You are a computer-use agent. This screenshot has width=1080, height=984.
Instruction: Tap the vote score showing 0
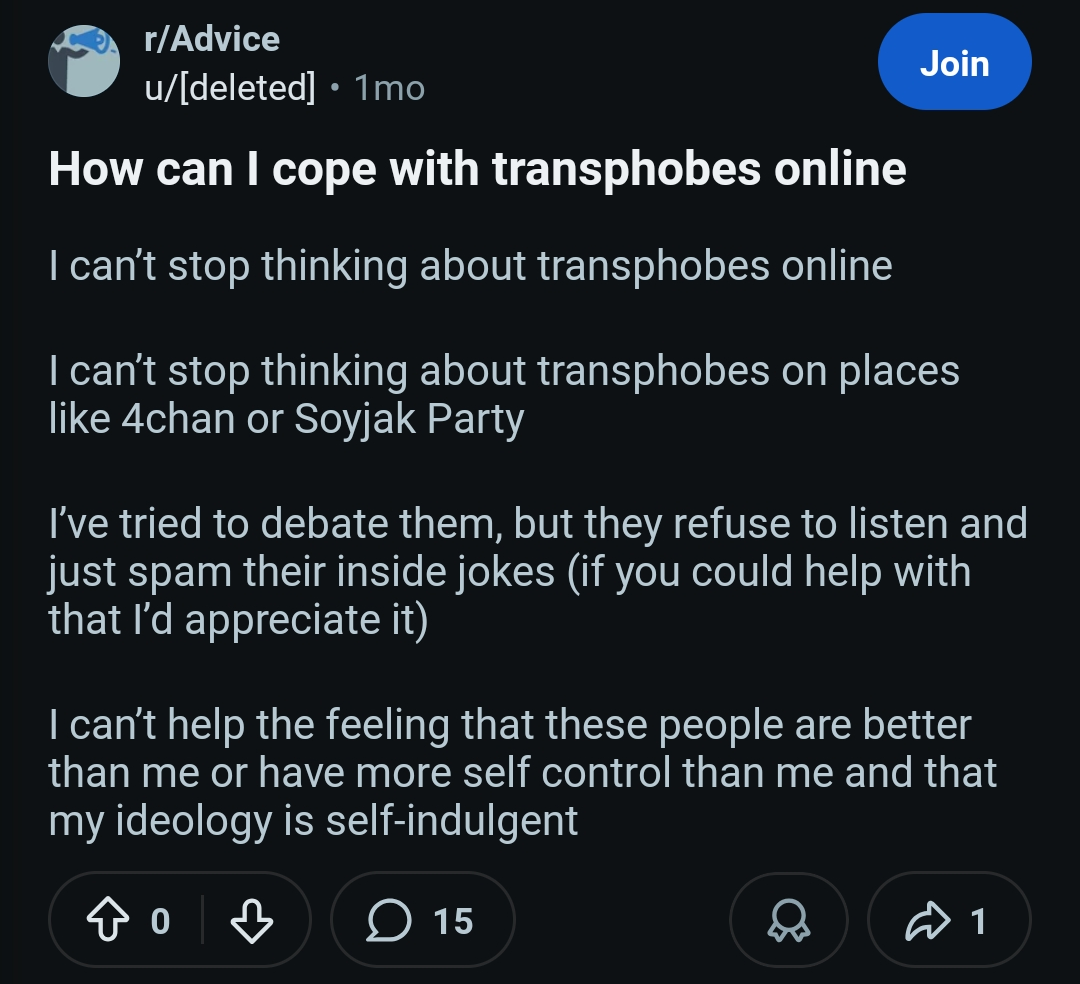click(160, 921)
